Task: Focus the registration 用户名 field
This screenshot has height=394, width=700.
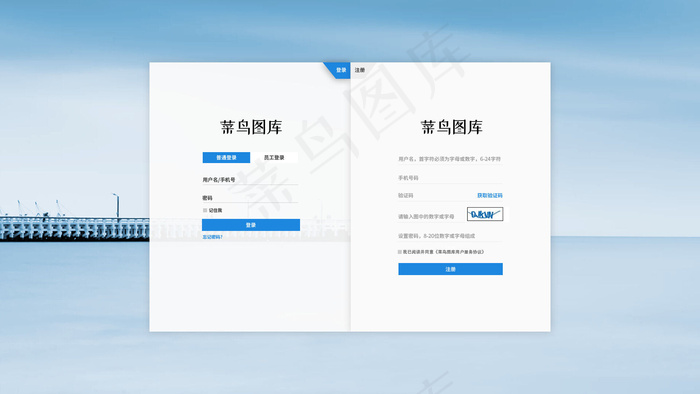Action: pyautogui.click(x=450, y=159)
